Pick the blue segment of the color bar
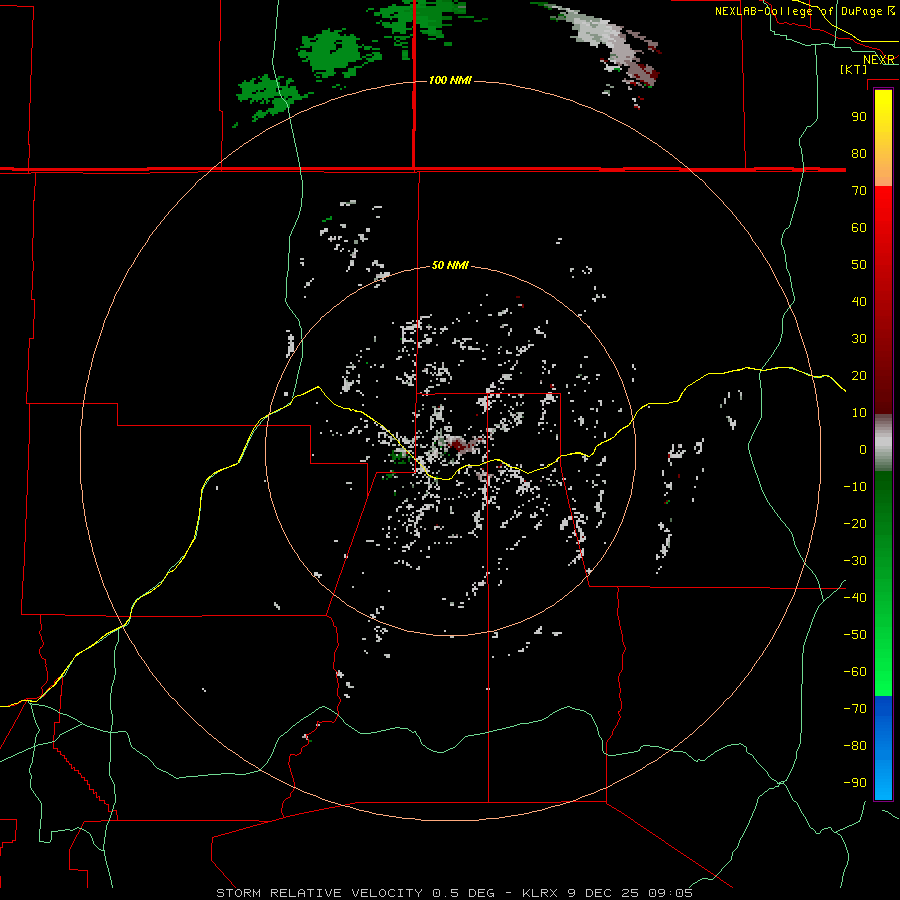900x900 pixels. point(883,748)
